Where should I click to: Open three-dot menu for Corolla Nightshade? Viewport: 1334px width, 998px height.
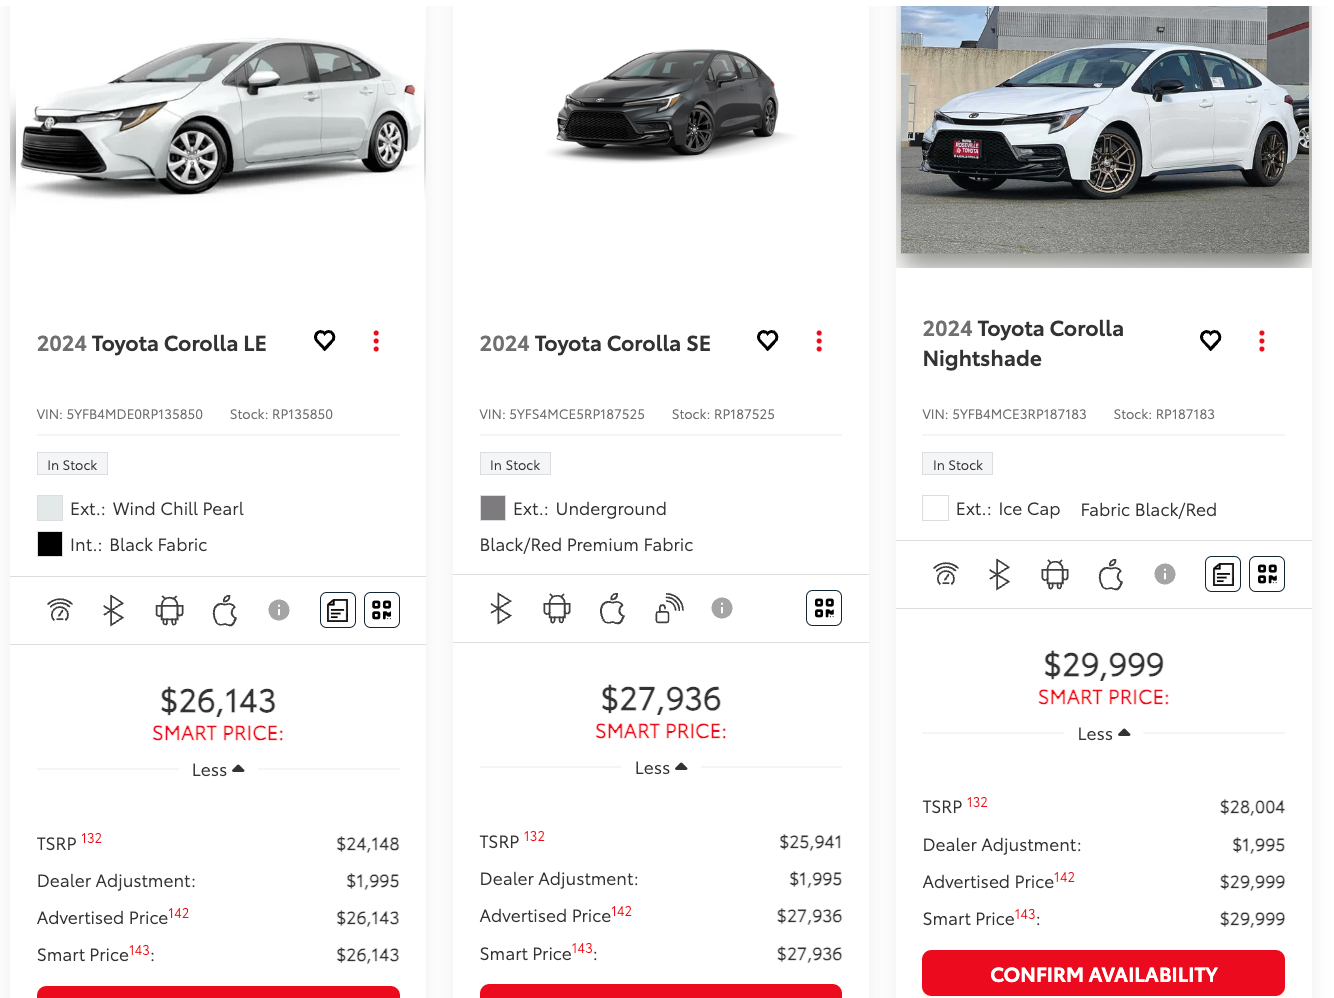tap(1261, 341)
